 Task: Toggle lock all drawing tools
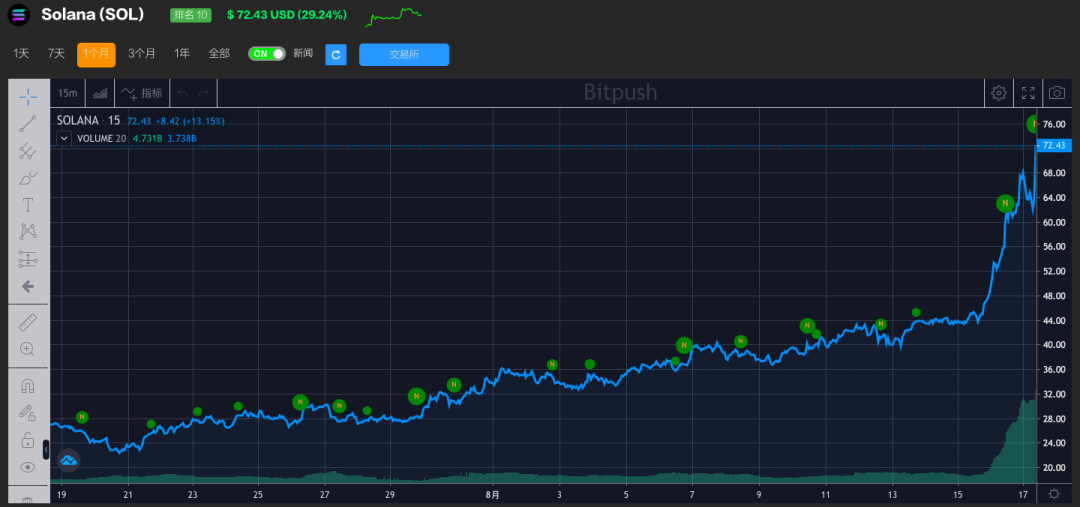tap(28, 439)
